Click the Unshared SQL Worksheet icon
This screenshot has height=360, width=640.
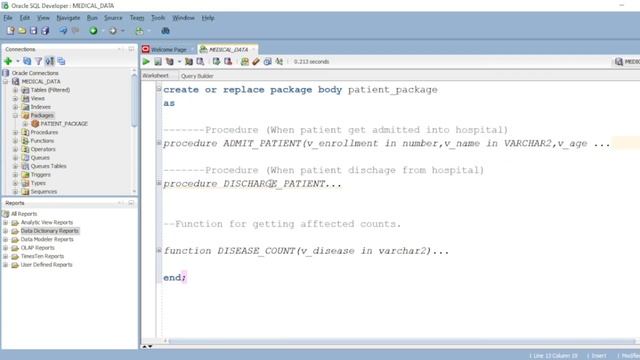(x=244, y=62)
